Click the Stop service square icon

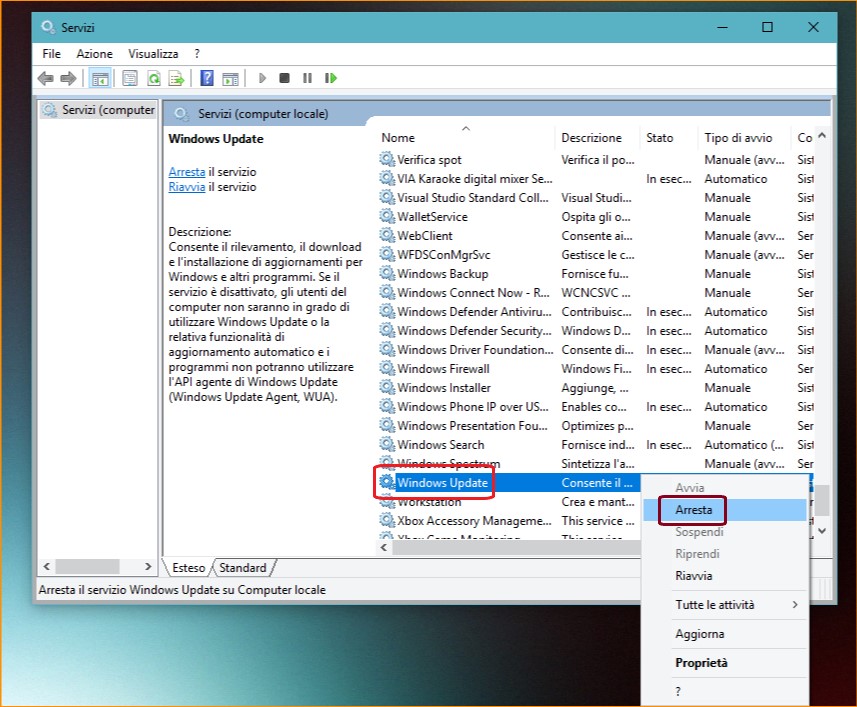coord(284,78)
